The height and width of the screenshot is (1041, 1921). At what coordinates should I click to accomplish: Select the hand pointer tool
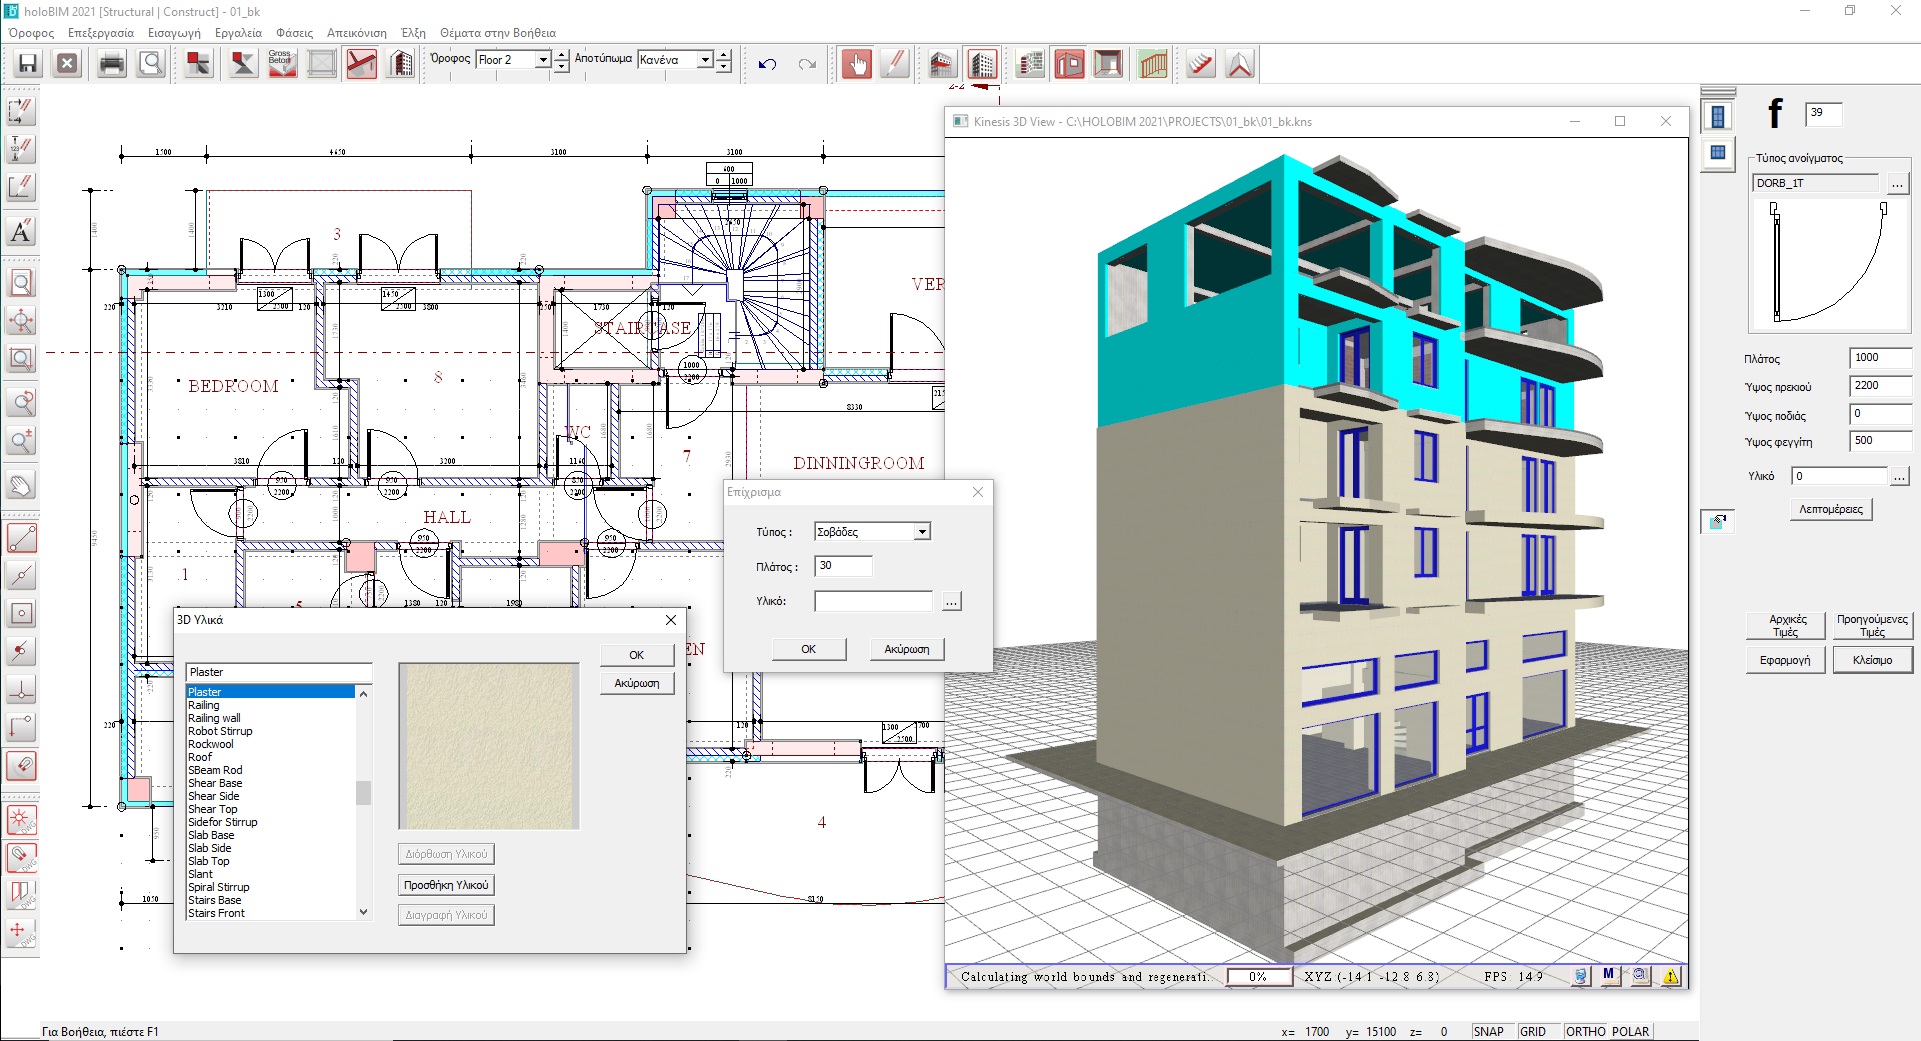point(856,64)
